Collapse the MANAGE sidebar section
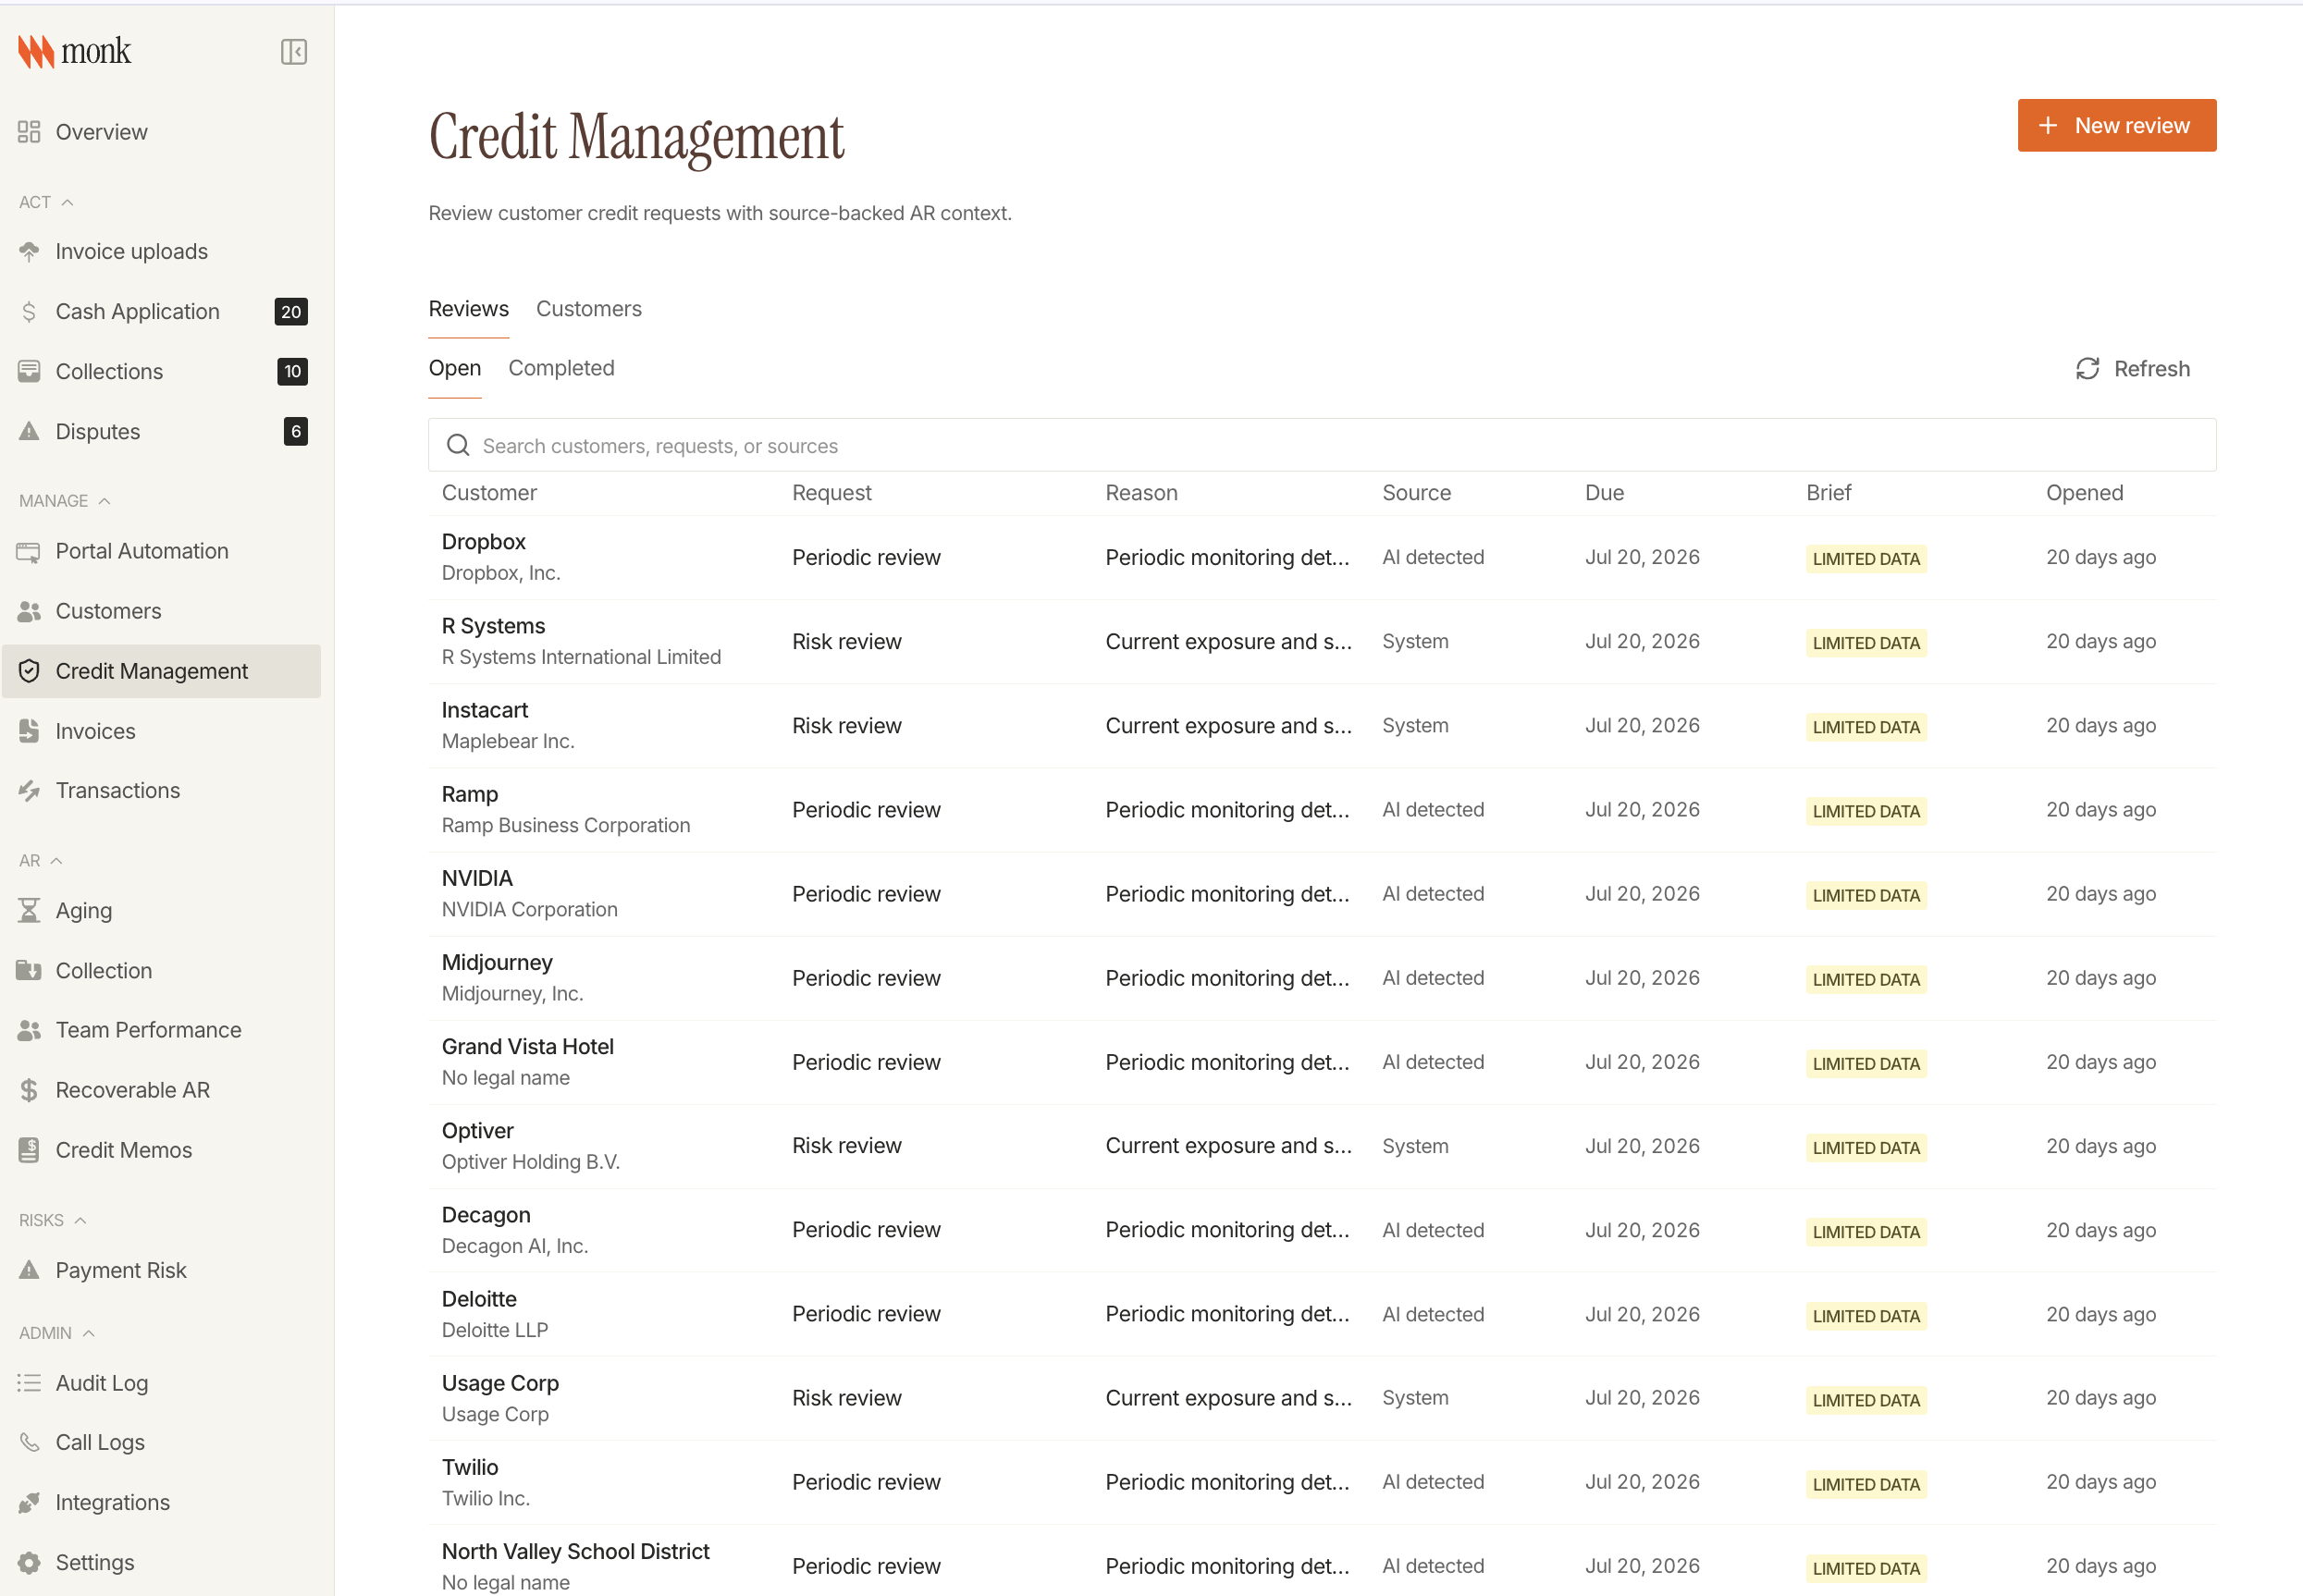 click(64, 501)
